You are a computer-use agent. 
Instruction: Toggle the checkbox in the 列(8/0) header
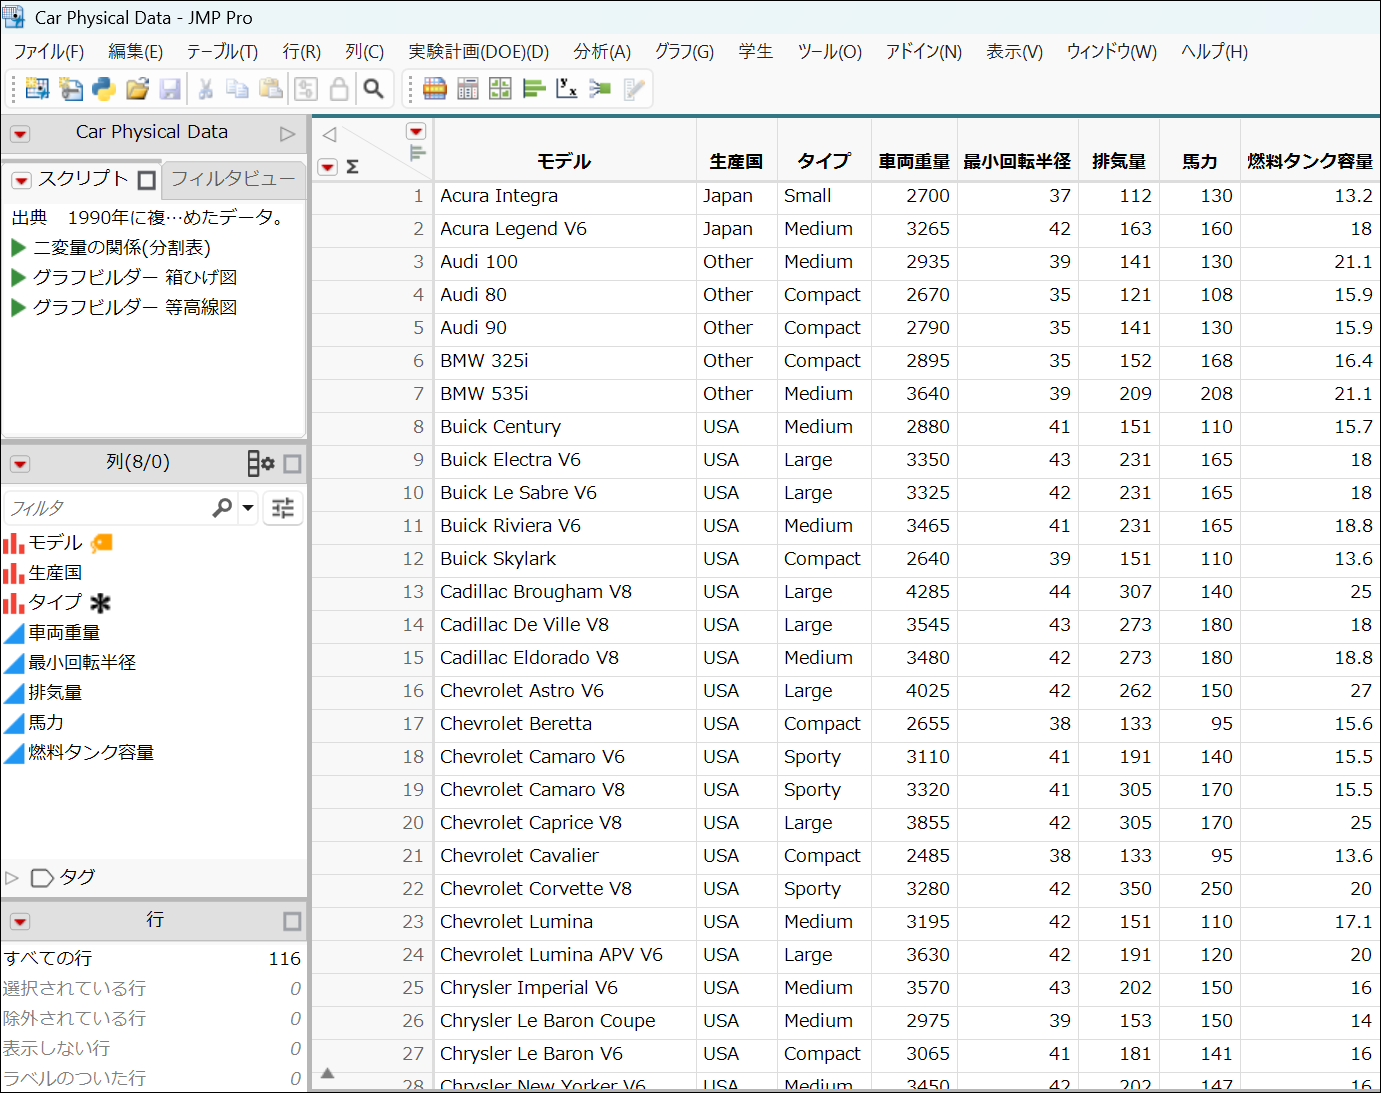[x=292, y=464]
